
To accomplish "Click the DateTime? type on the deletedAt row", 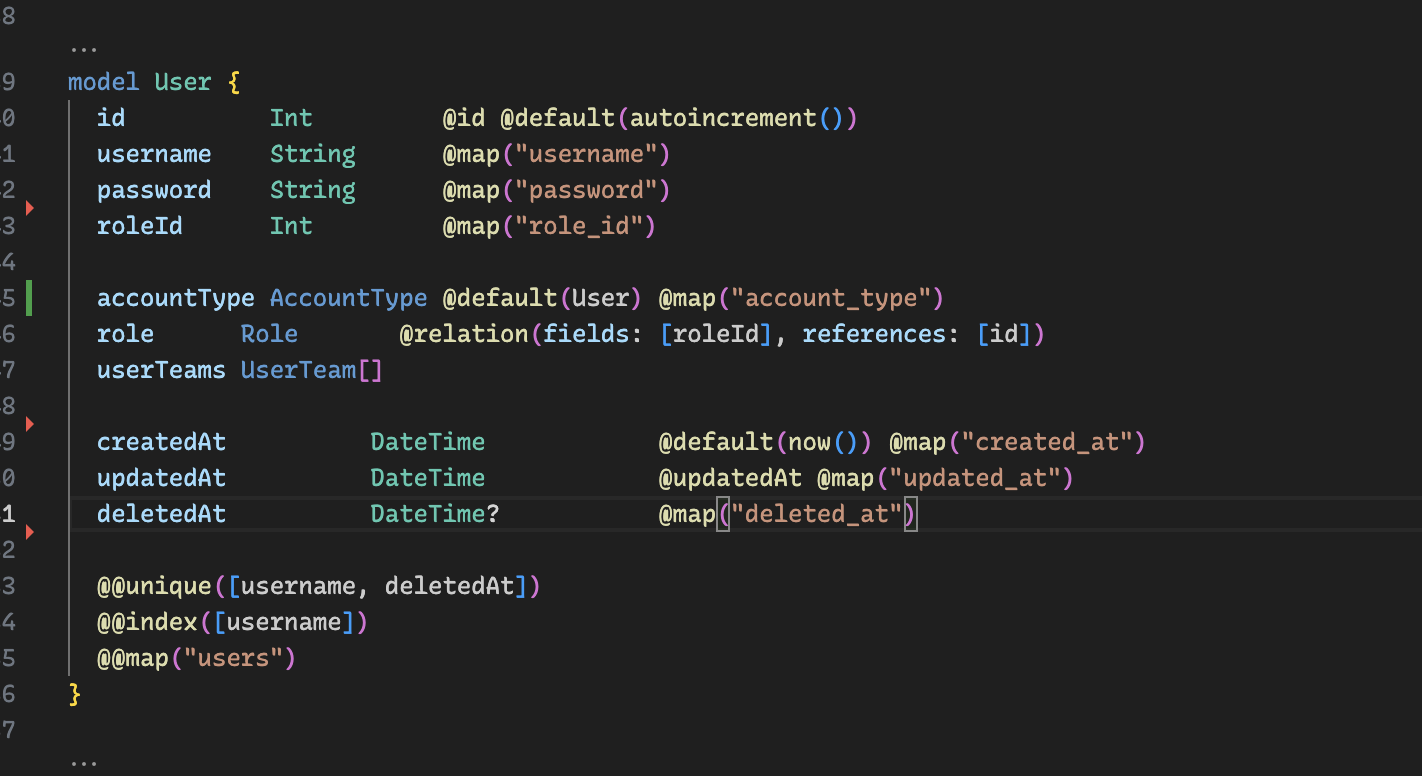I will coord(435,514).
